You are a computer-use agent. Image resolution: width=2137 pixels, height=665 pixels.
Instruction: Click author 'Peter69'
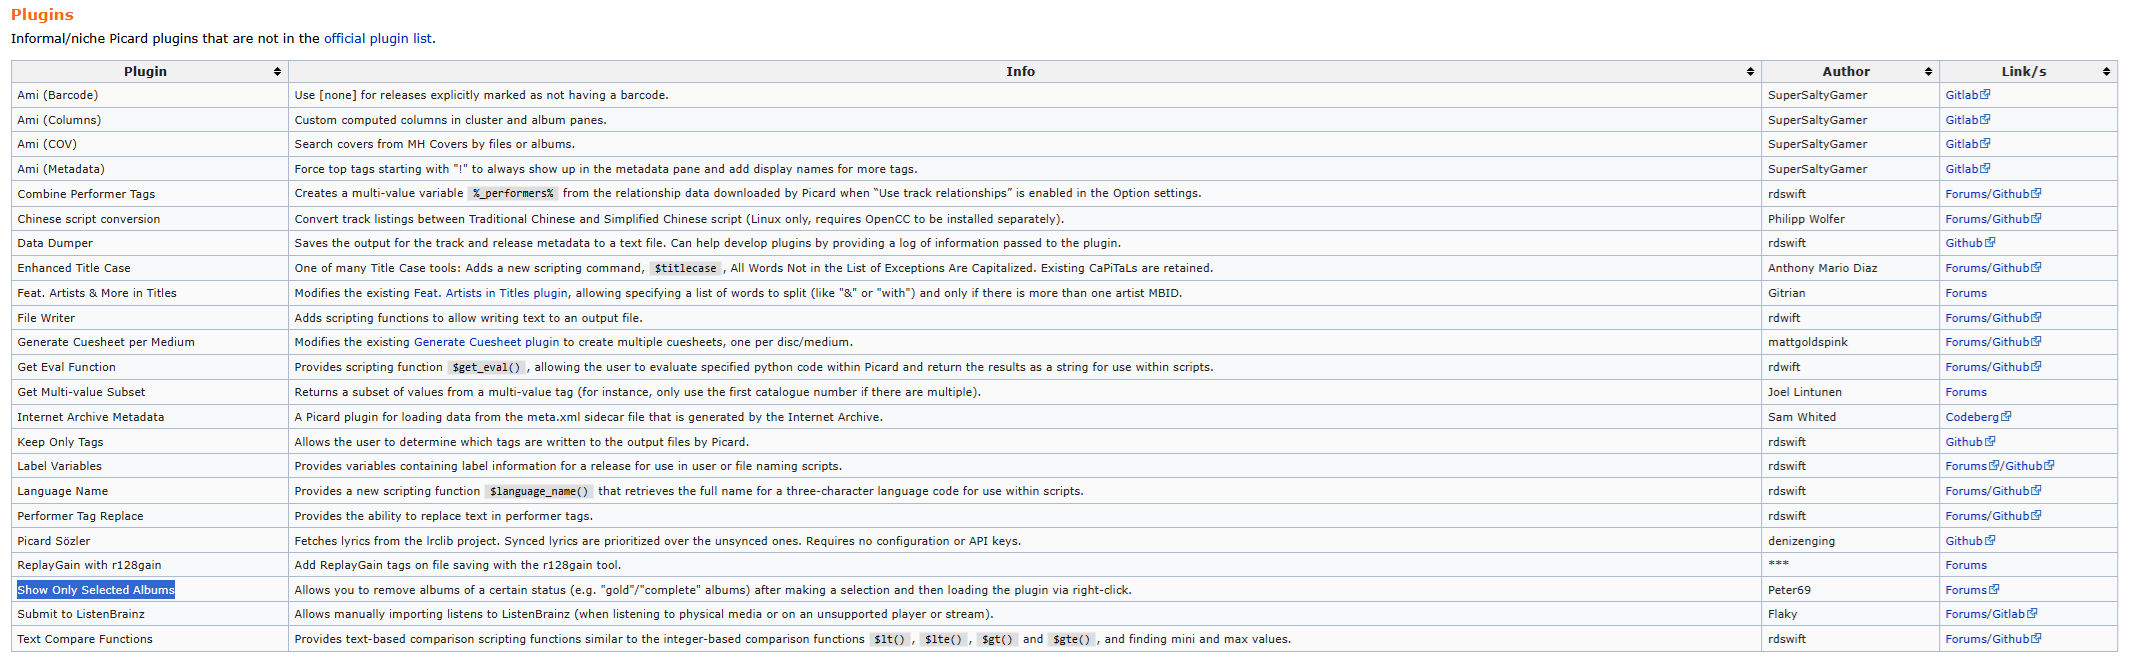pyautogui.click(x=1789, y=590)
